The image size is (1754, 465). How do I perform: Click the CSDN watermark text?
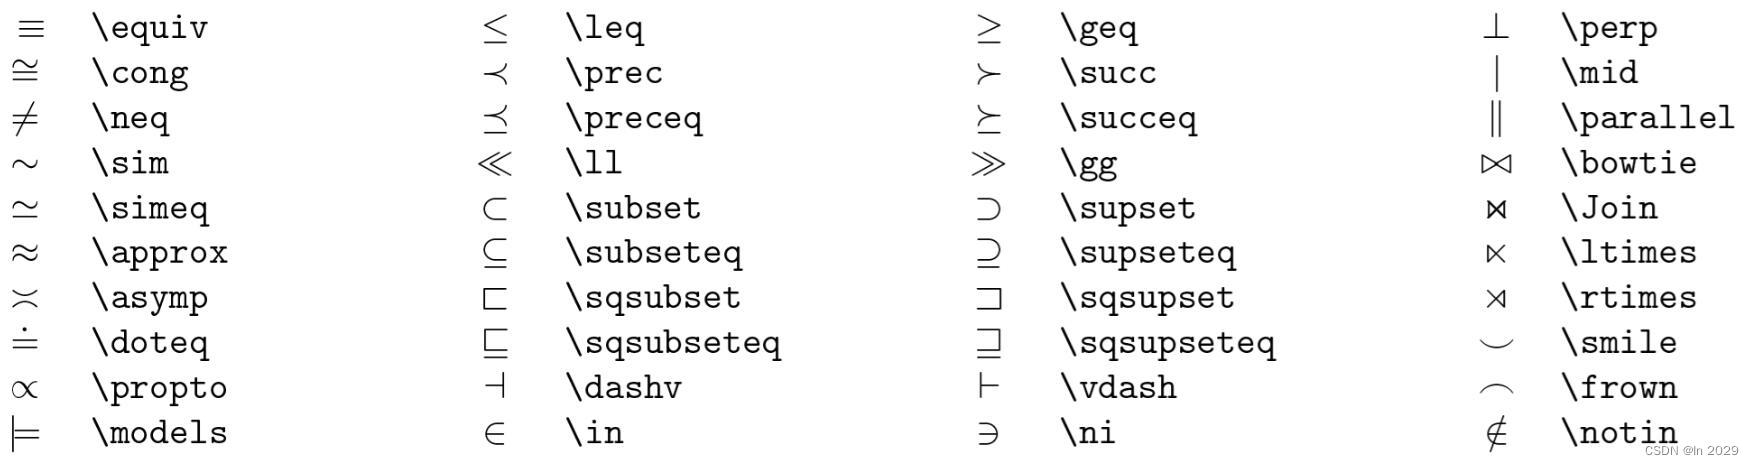click(x=1691, y=451)
